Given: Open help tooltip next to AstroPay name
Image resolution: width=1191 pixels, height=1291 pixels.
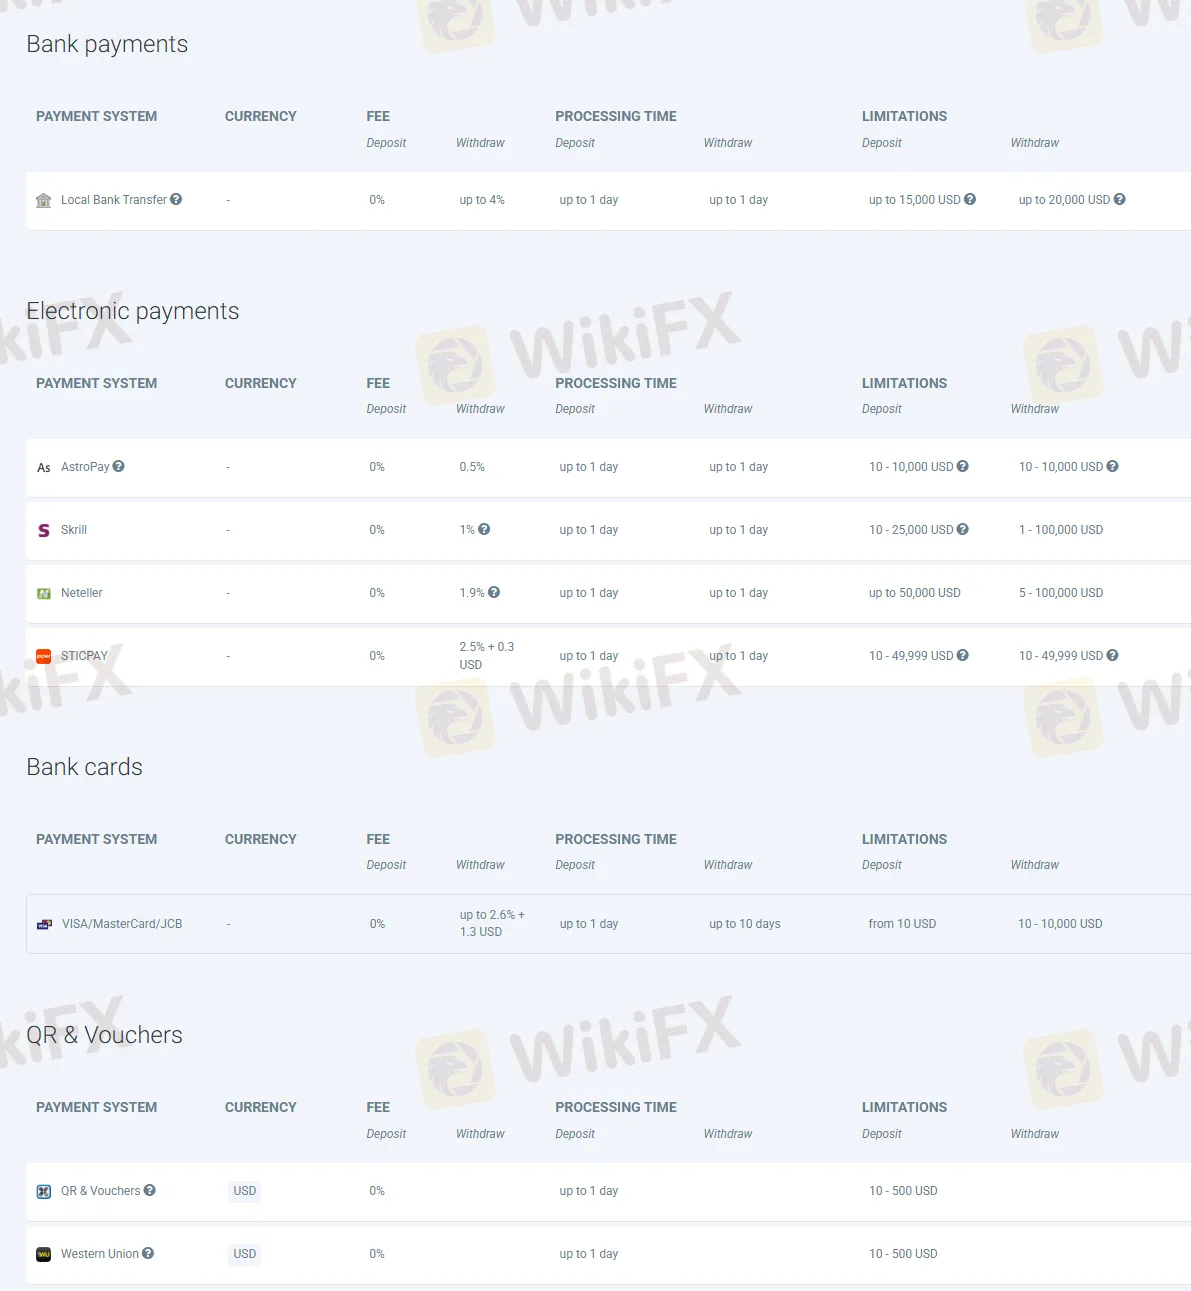Looking at the screenshot, I should tap(119, 466).
